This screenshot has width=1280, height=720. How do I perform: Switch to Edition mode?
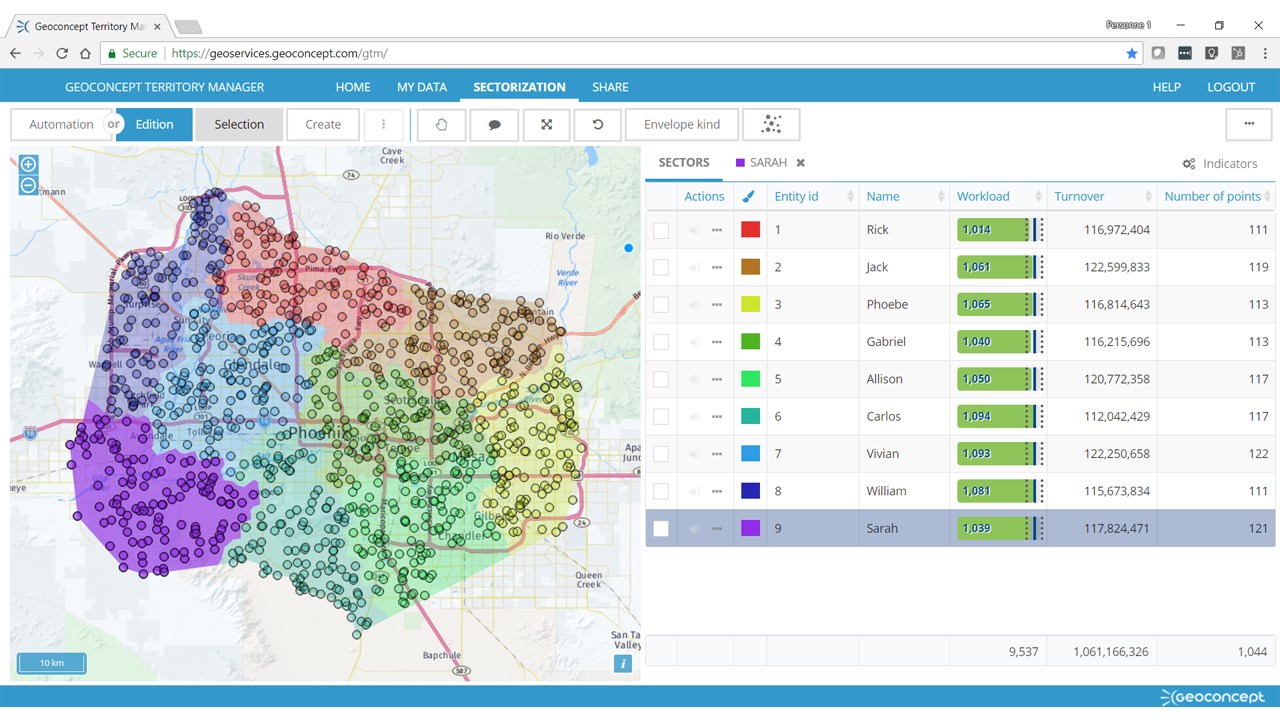[155, 125]
